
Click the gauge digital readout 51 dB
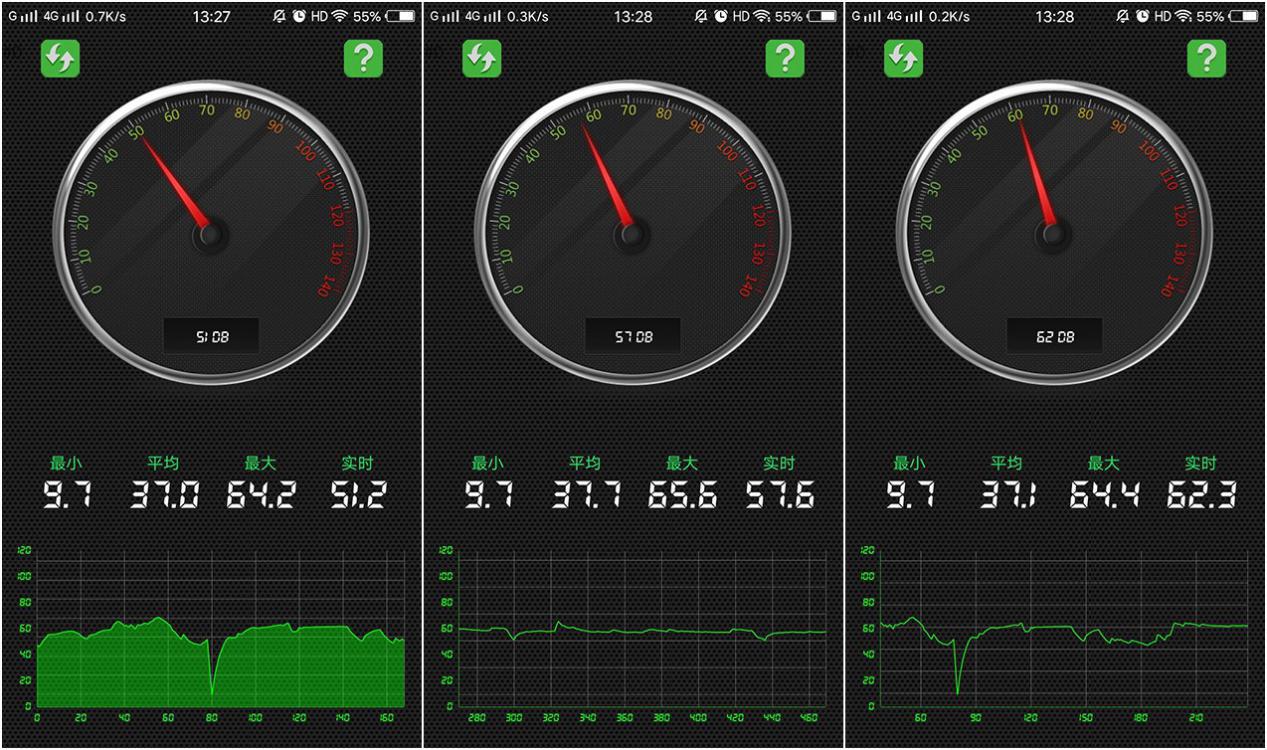coord(211,337)
